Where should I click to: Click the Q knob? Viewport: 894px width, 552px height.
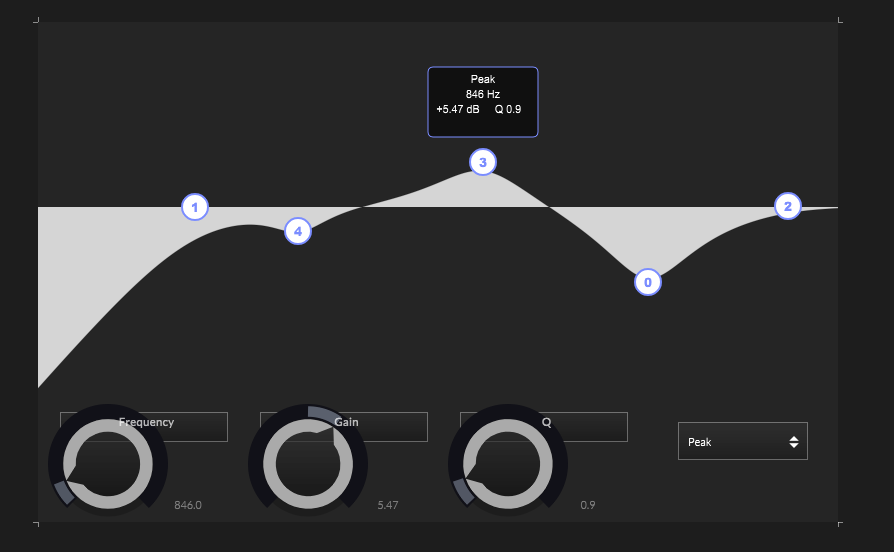coord(508,464)
